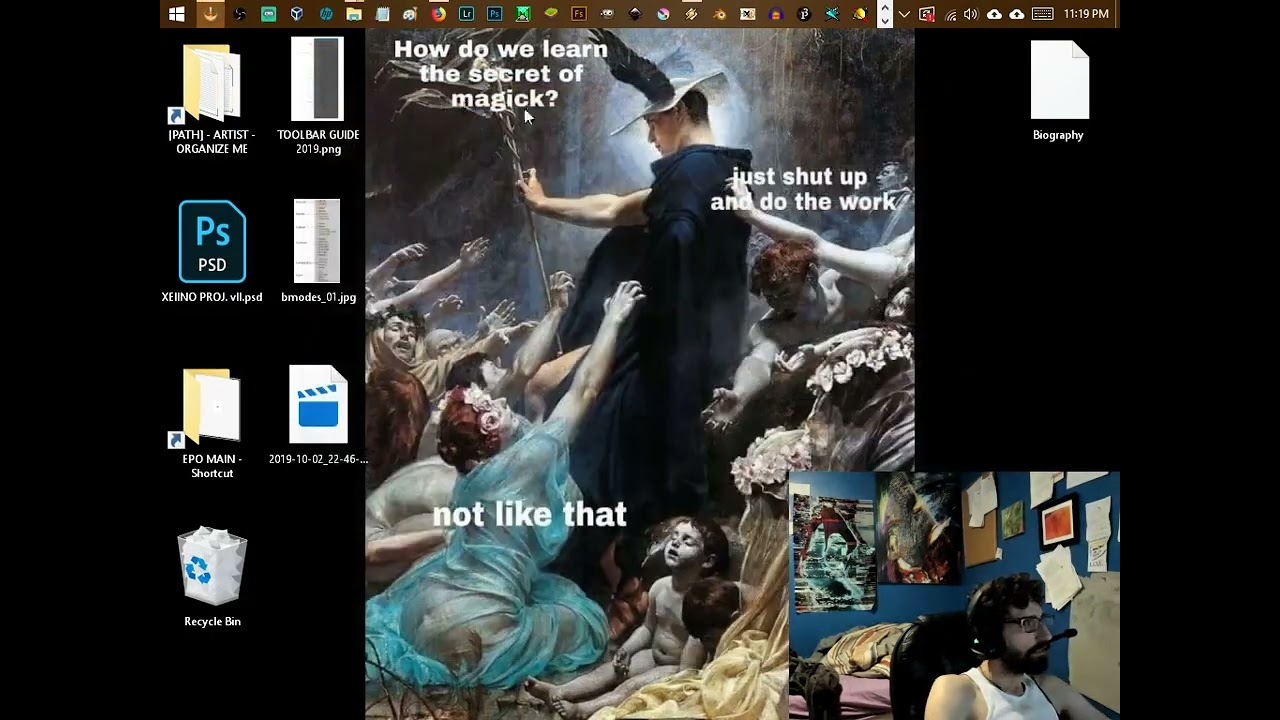Screen dimensions: 1280x720
Task: Select the PATH - ARTIST - ORGANIZE ME folder
Action: (x=212, y=99)
